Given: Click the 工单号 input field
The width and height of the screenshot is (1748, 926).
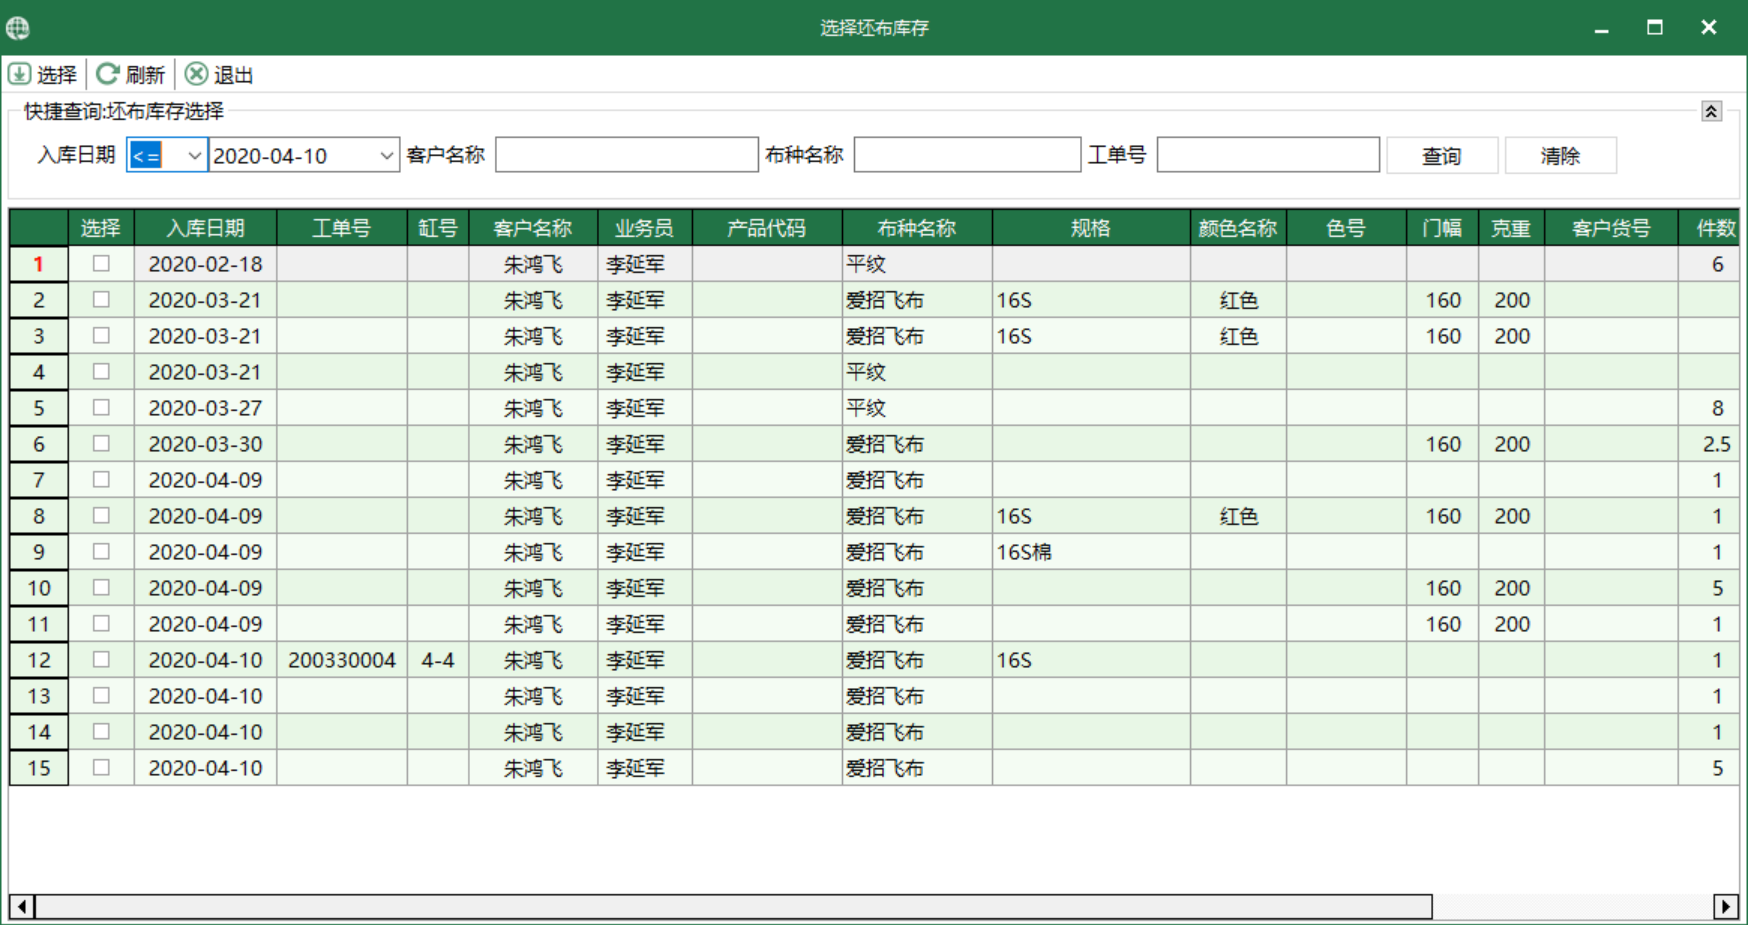Looking at the screenshot, I should (x=1268, y=155).
